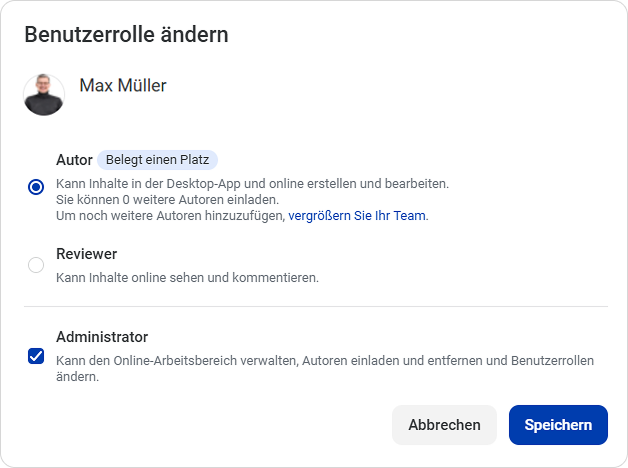Cancel the dialog with the Abbrechen button

click(x=444, y=425)
